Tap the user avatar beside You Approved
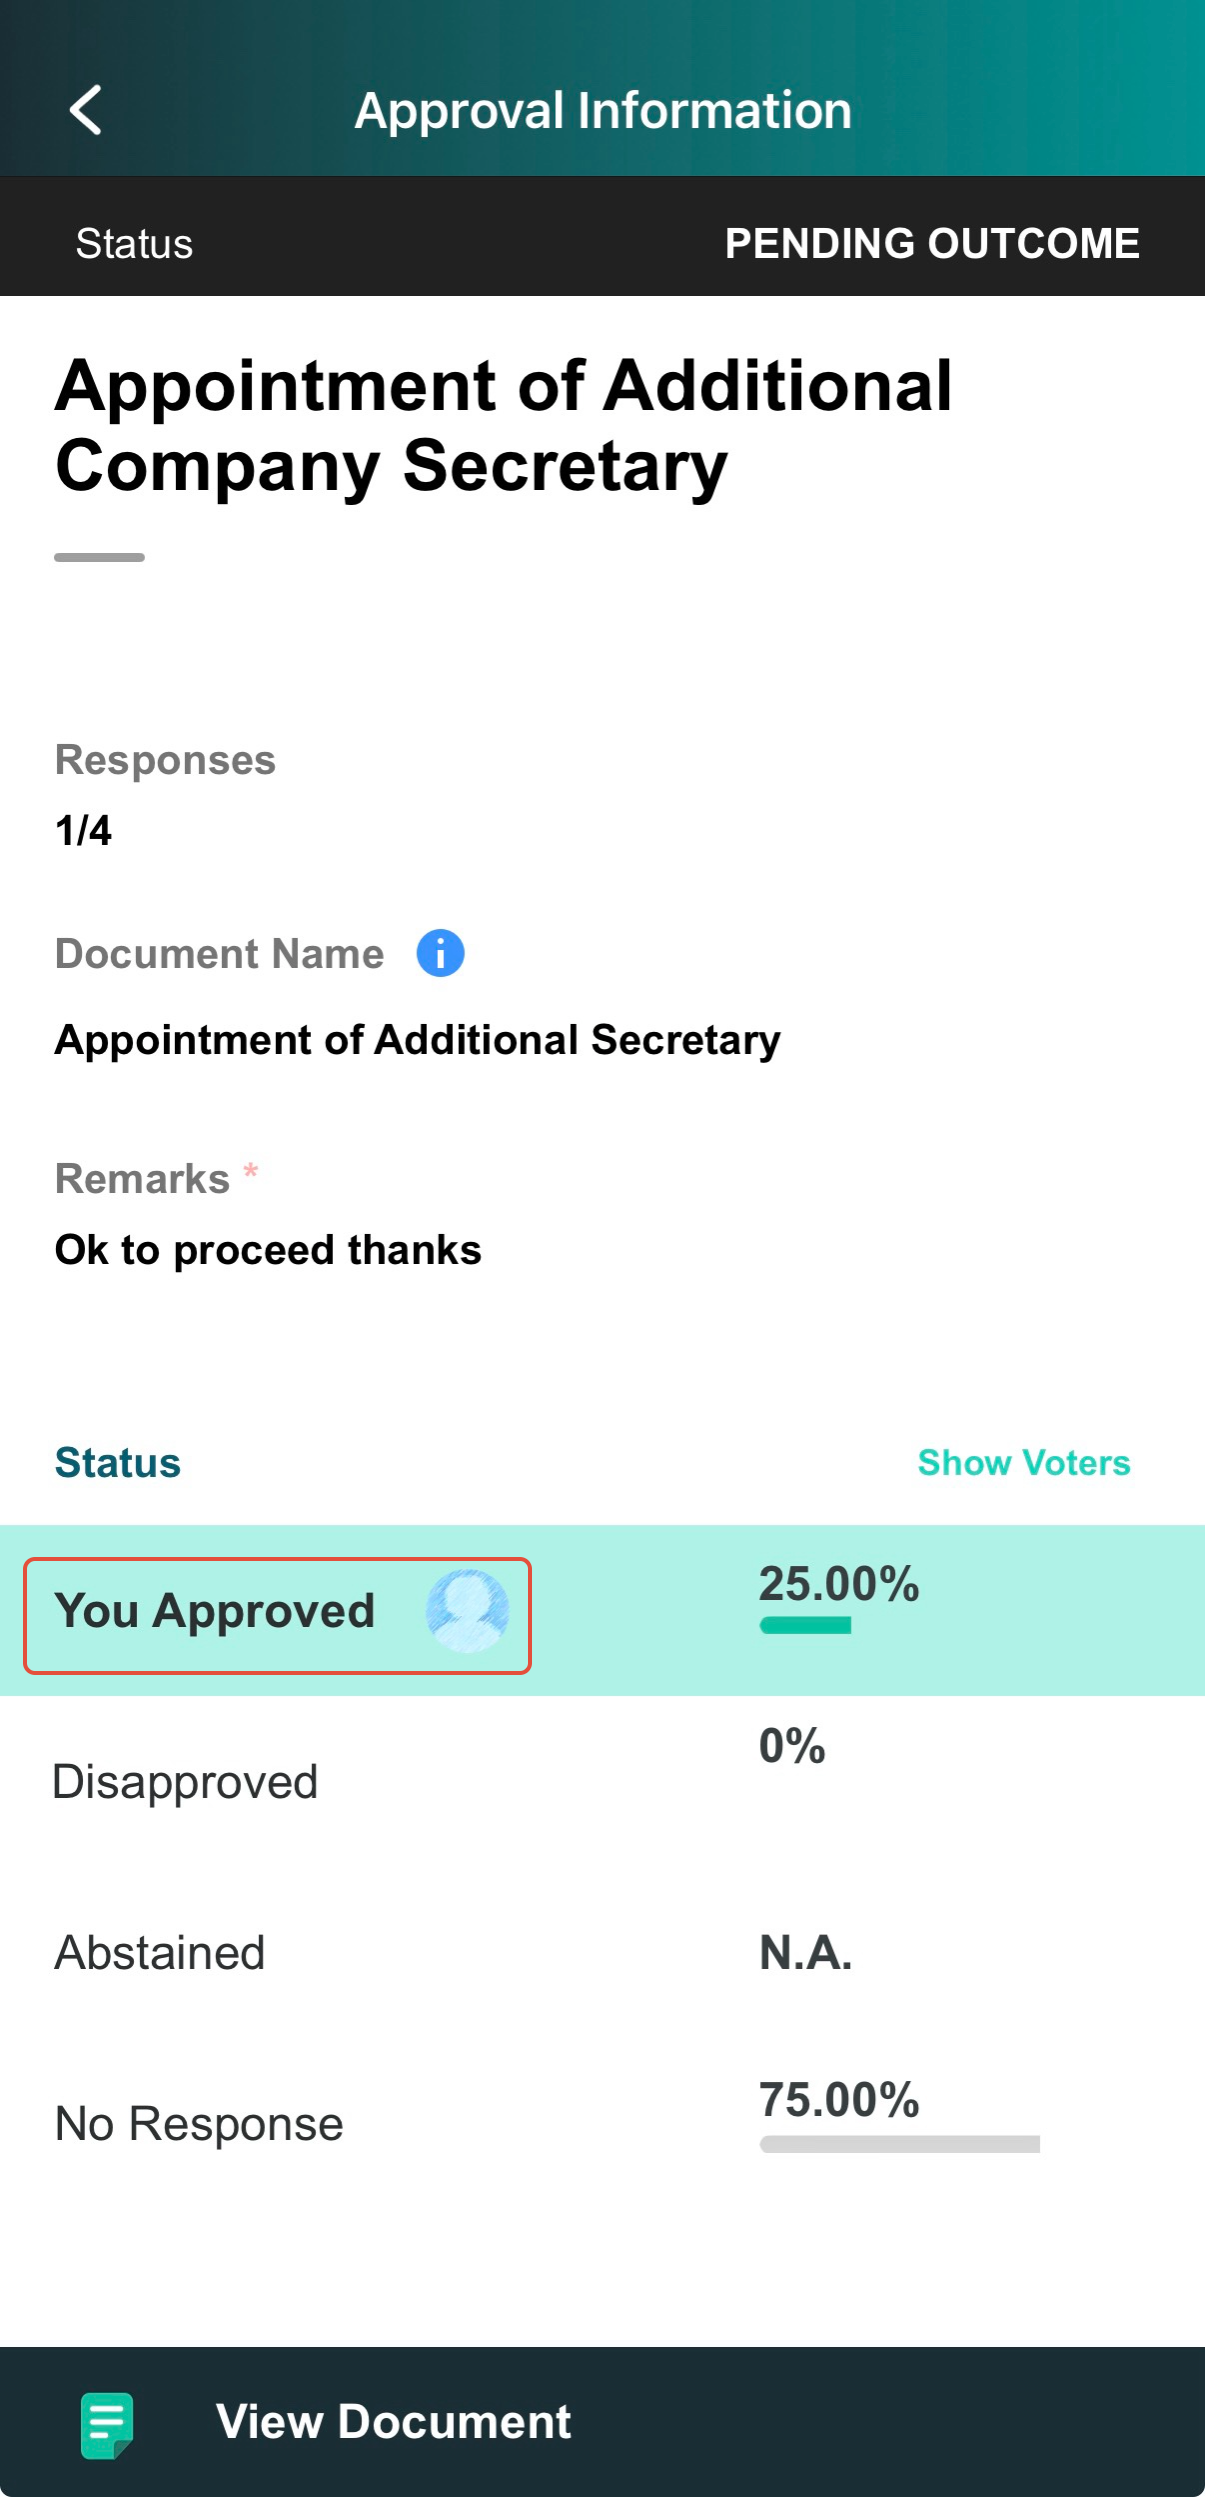 pos(467,1610)
